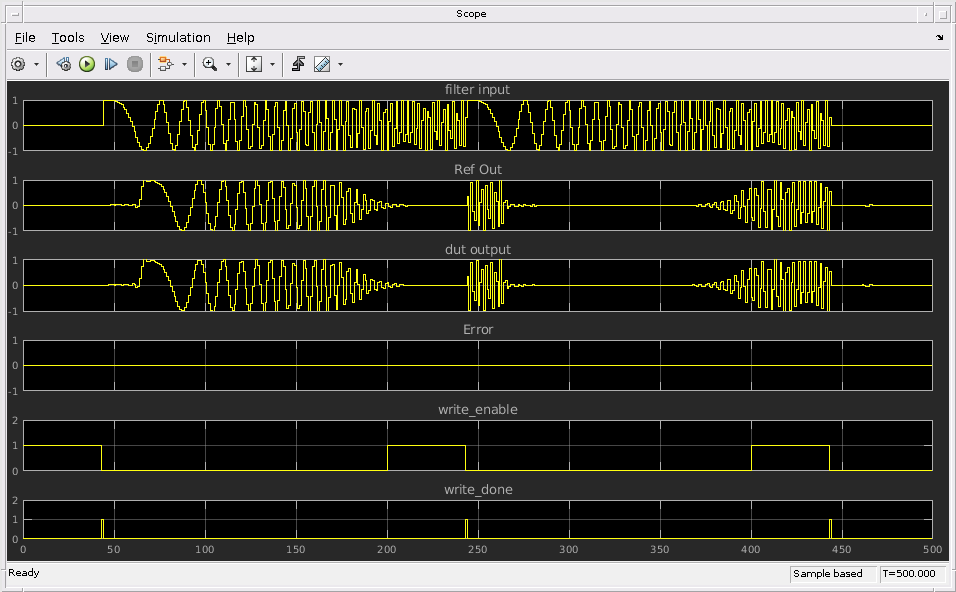
Task: Open the simulation stepping options icon
Action: click(63, 64)
